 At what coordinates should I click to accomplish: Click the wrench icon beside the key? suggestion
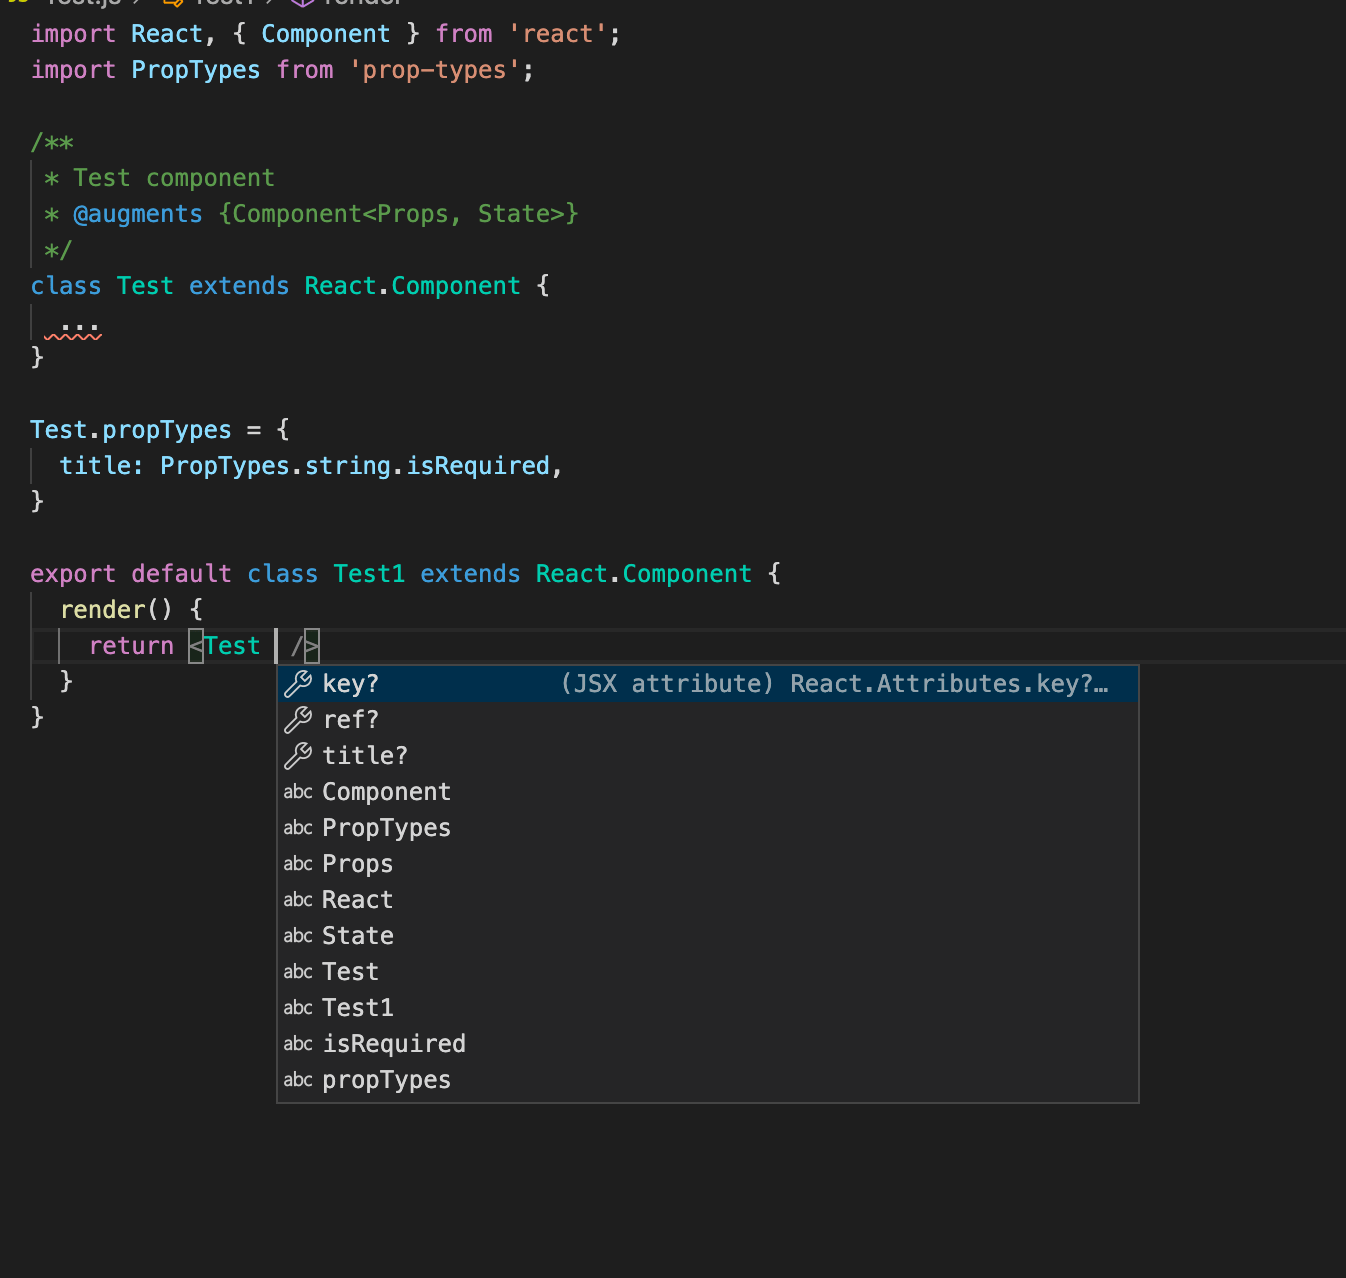297,683
